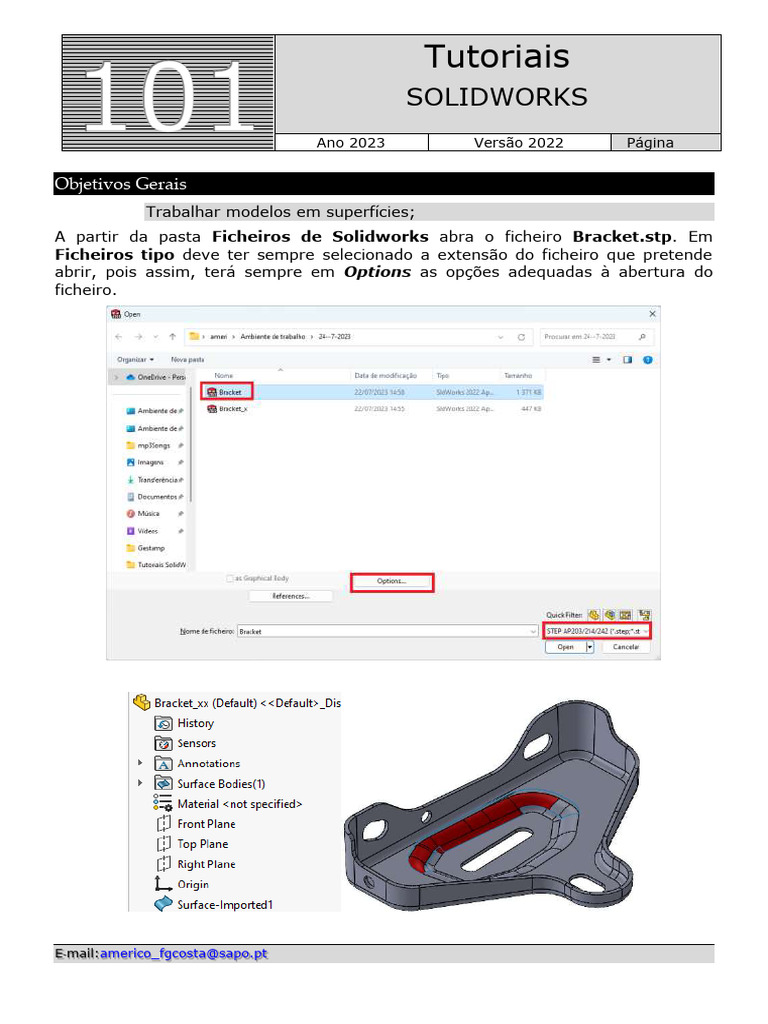The height and width of the screenshot is (1024, 768).
Task: Click the forward navigation arrow
Action: 138,337
